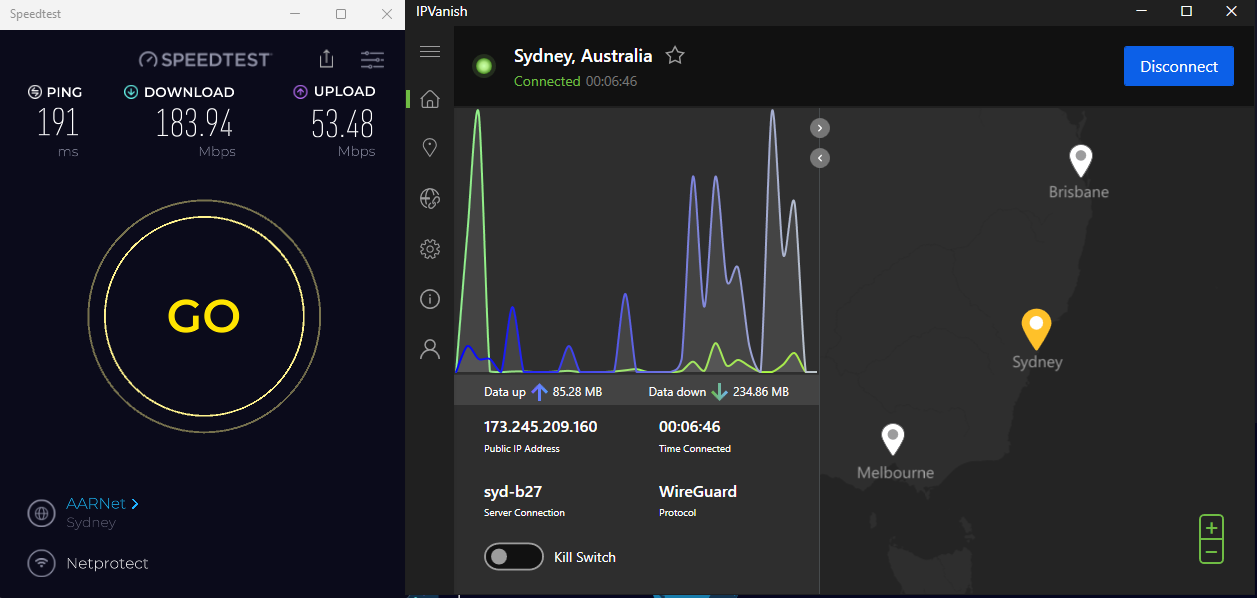Select the IP settings globe icon in sidebar
This screenshot has width=1257, height=598.
tap(430, 198)
